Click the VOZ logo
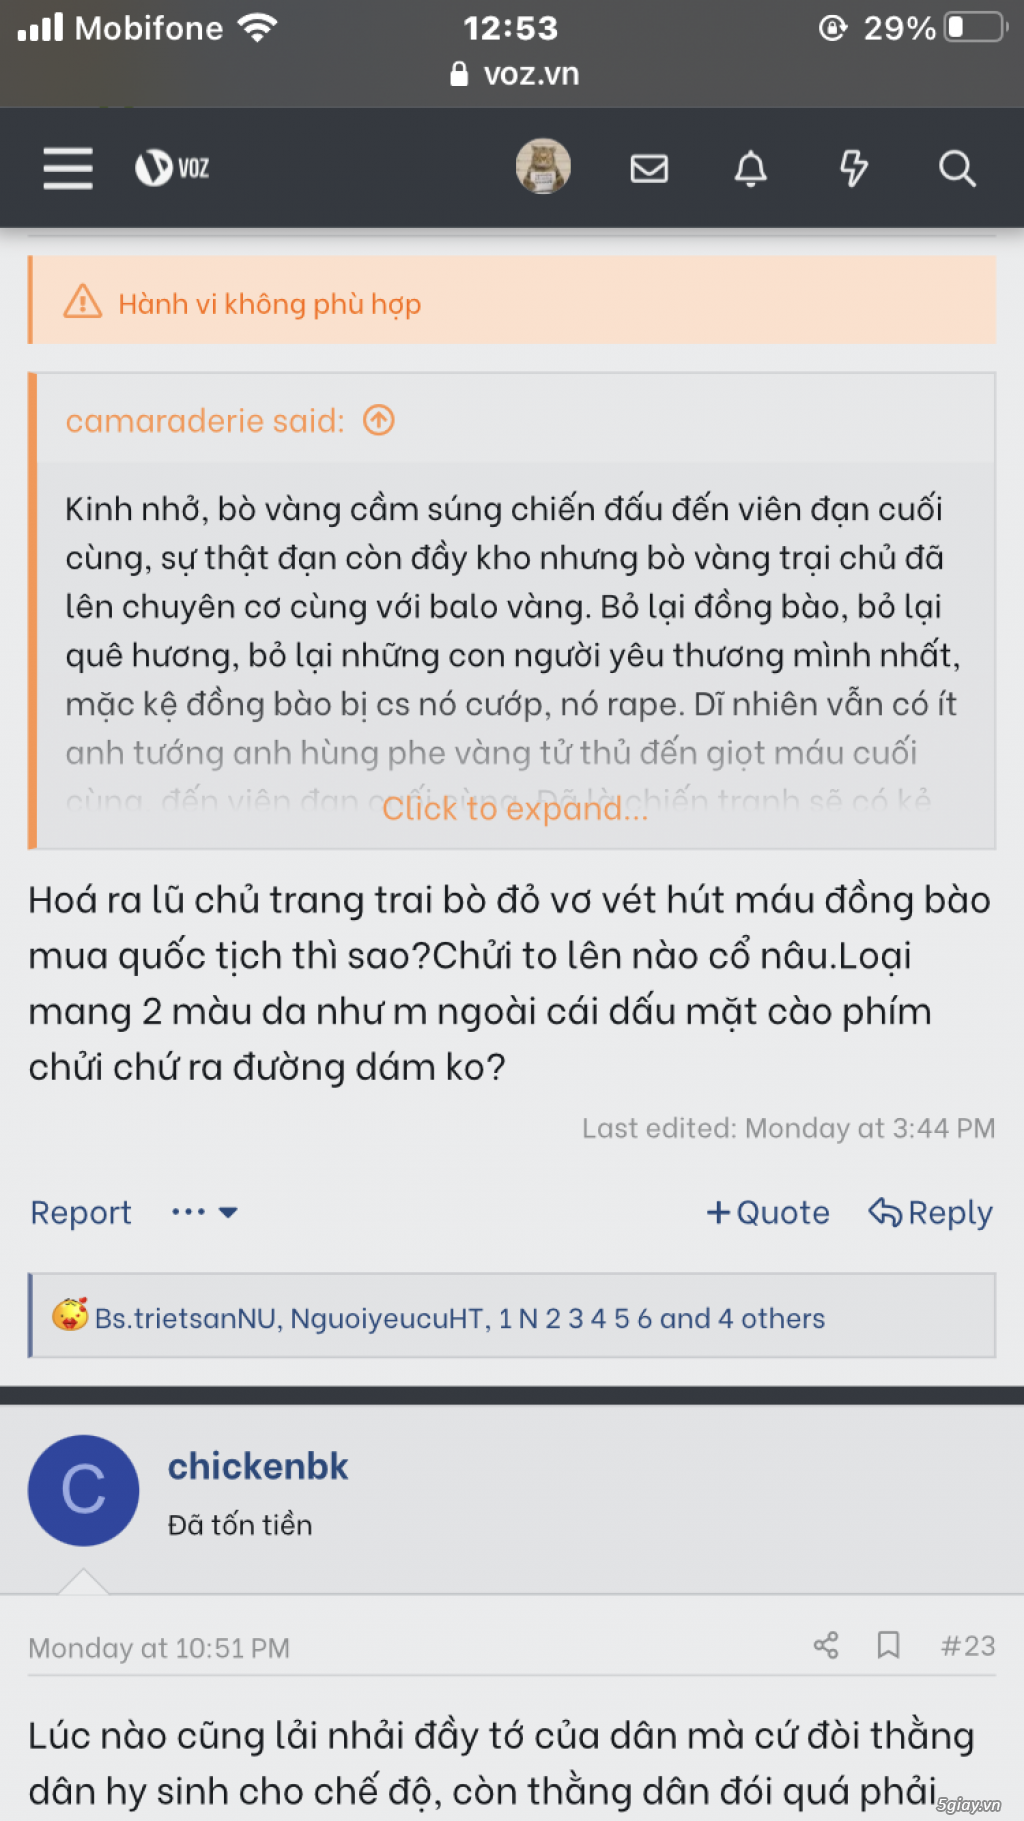This screenshot has width=1024, height=1821. (170, 168)
